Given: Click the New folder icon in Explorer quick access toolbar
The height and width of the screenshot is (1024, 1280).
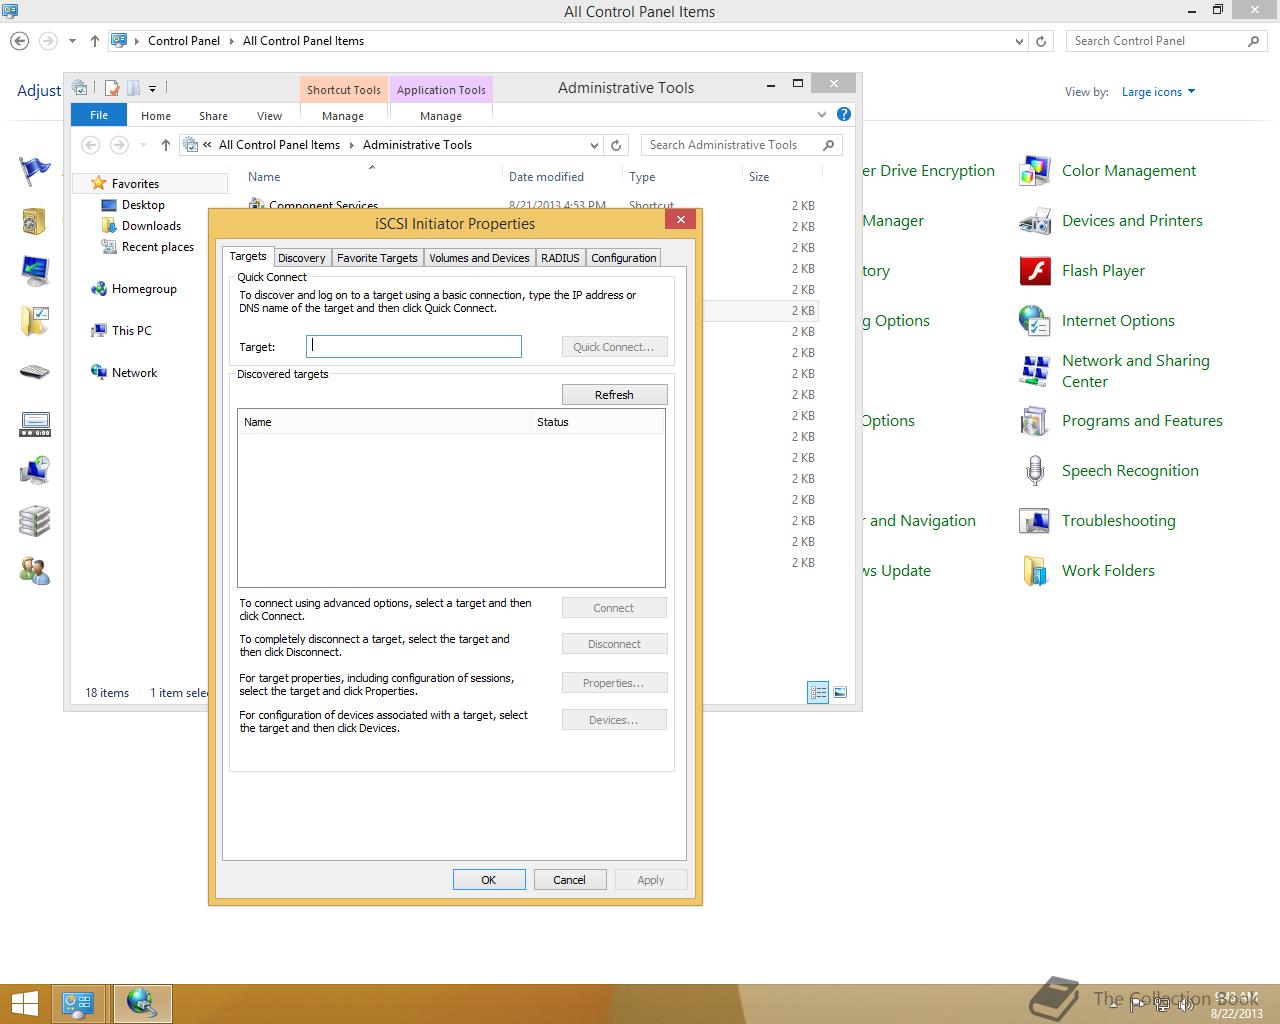Looking at the screenshot, I should coord(133,88).
